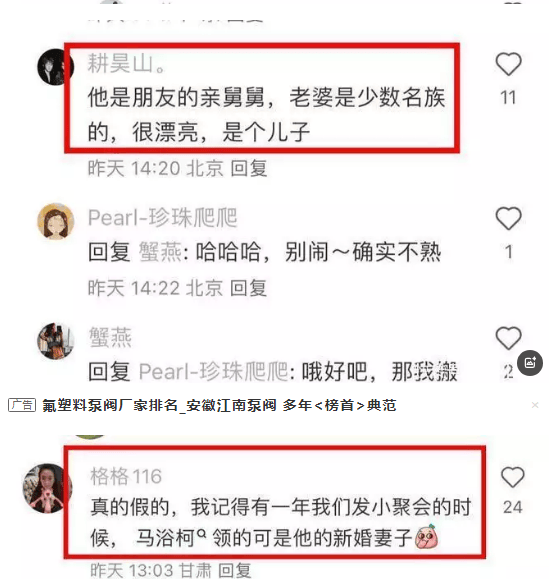This screenshot has width=560, height=579.
Task: Open 蟹燕's profile avatar
Action: [55, 340]
